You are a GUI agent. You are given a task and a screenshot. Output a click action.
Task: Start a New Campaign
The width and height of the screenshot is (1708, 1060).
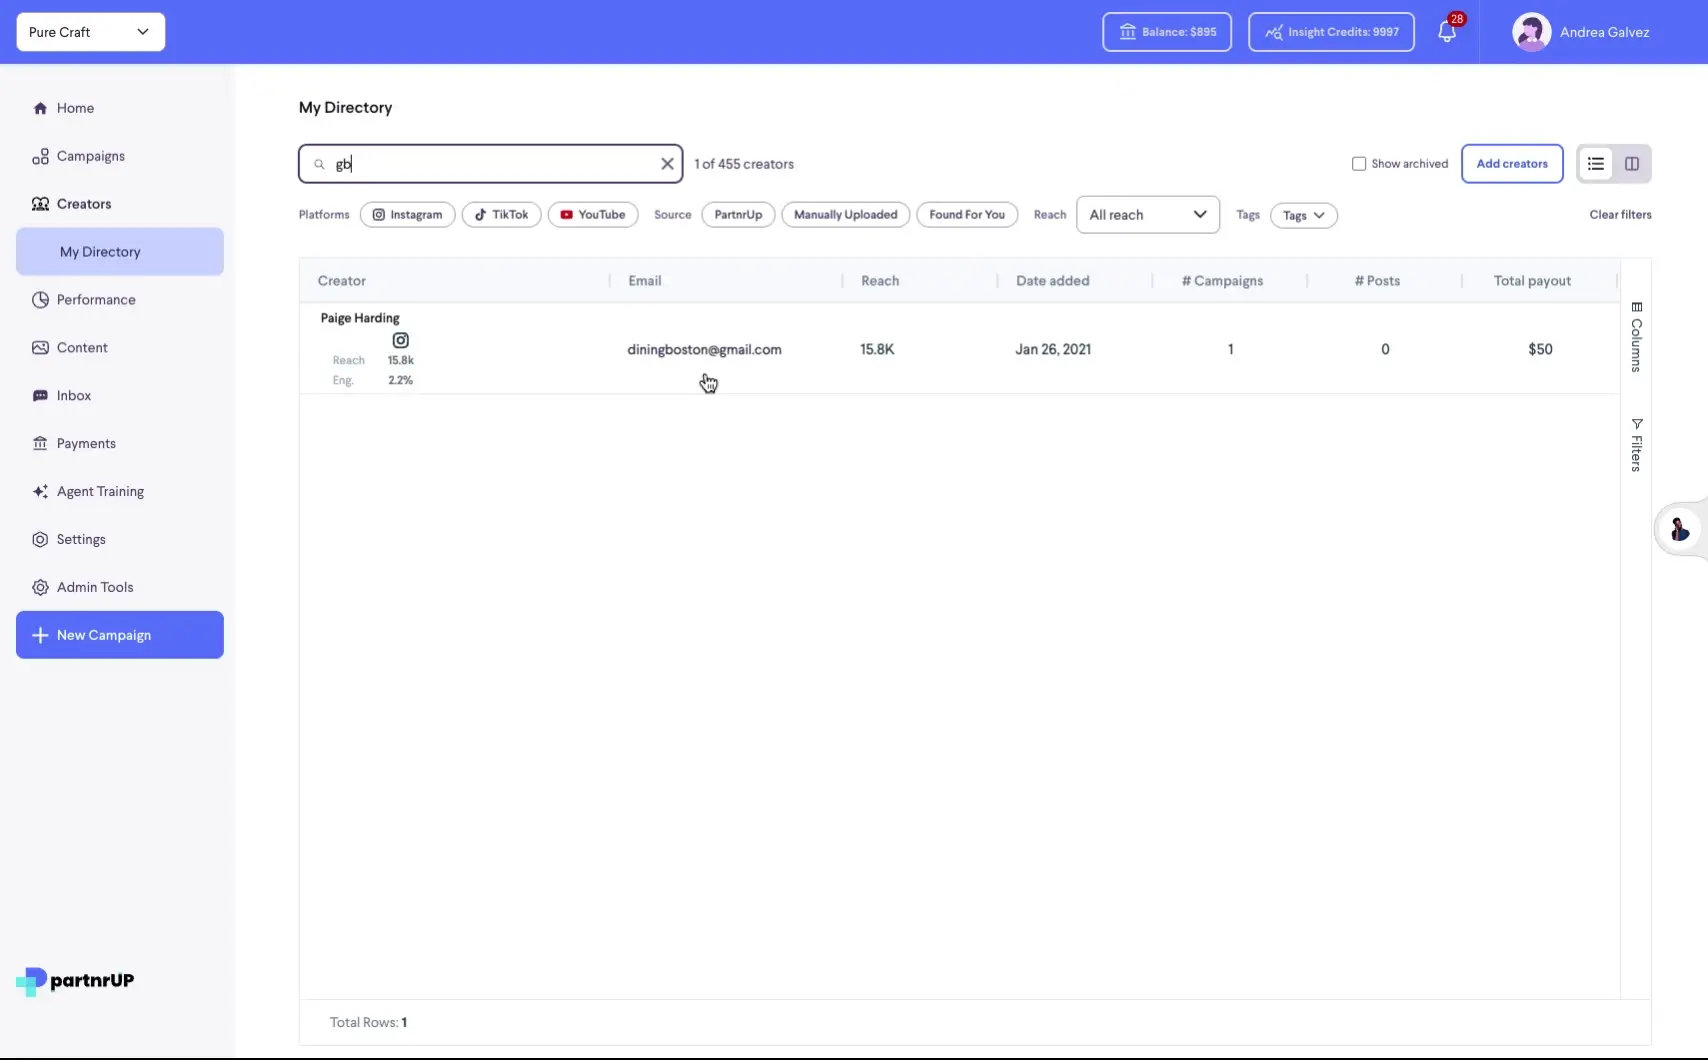pos(120,635)
